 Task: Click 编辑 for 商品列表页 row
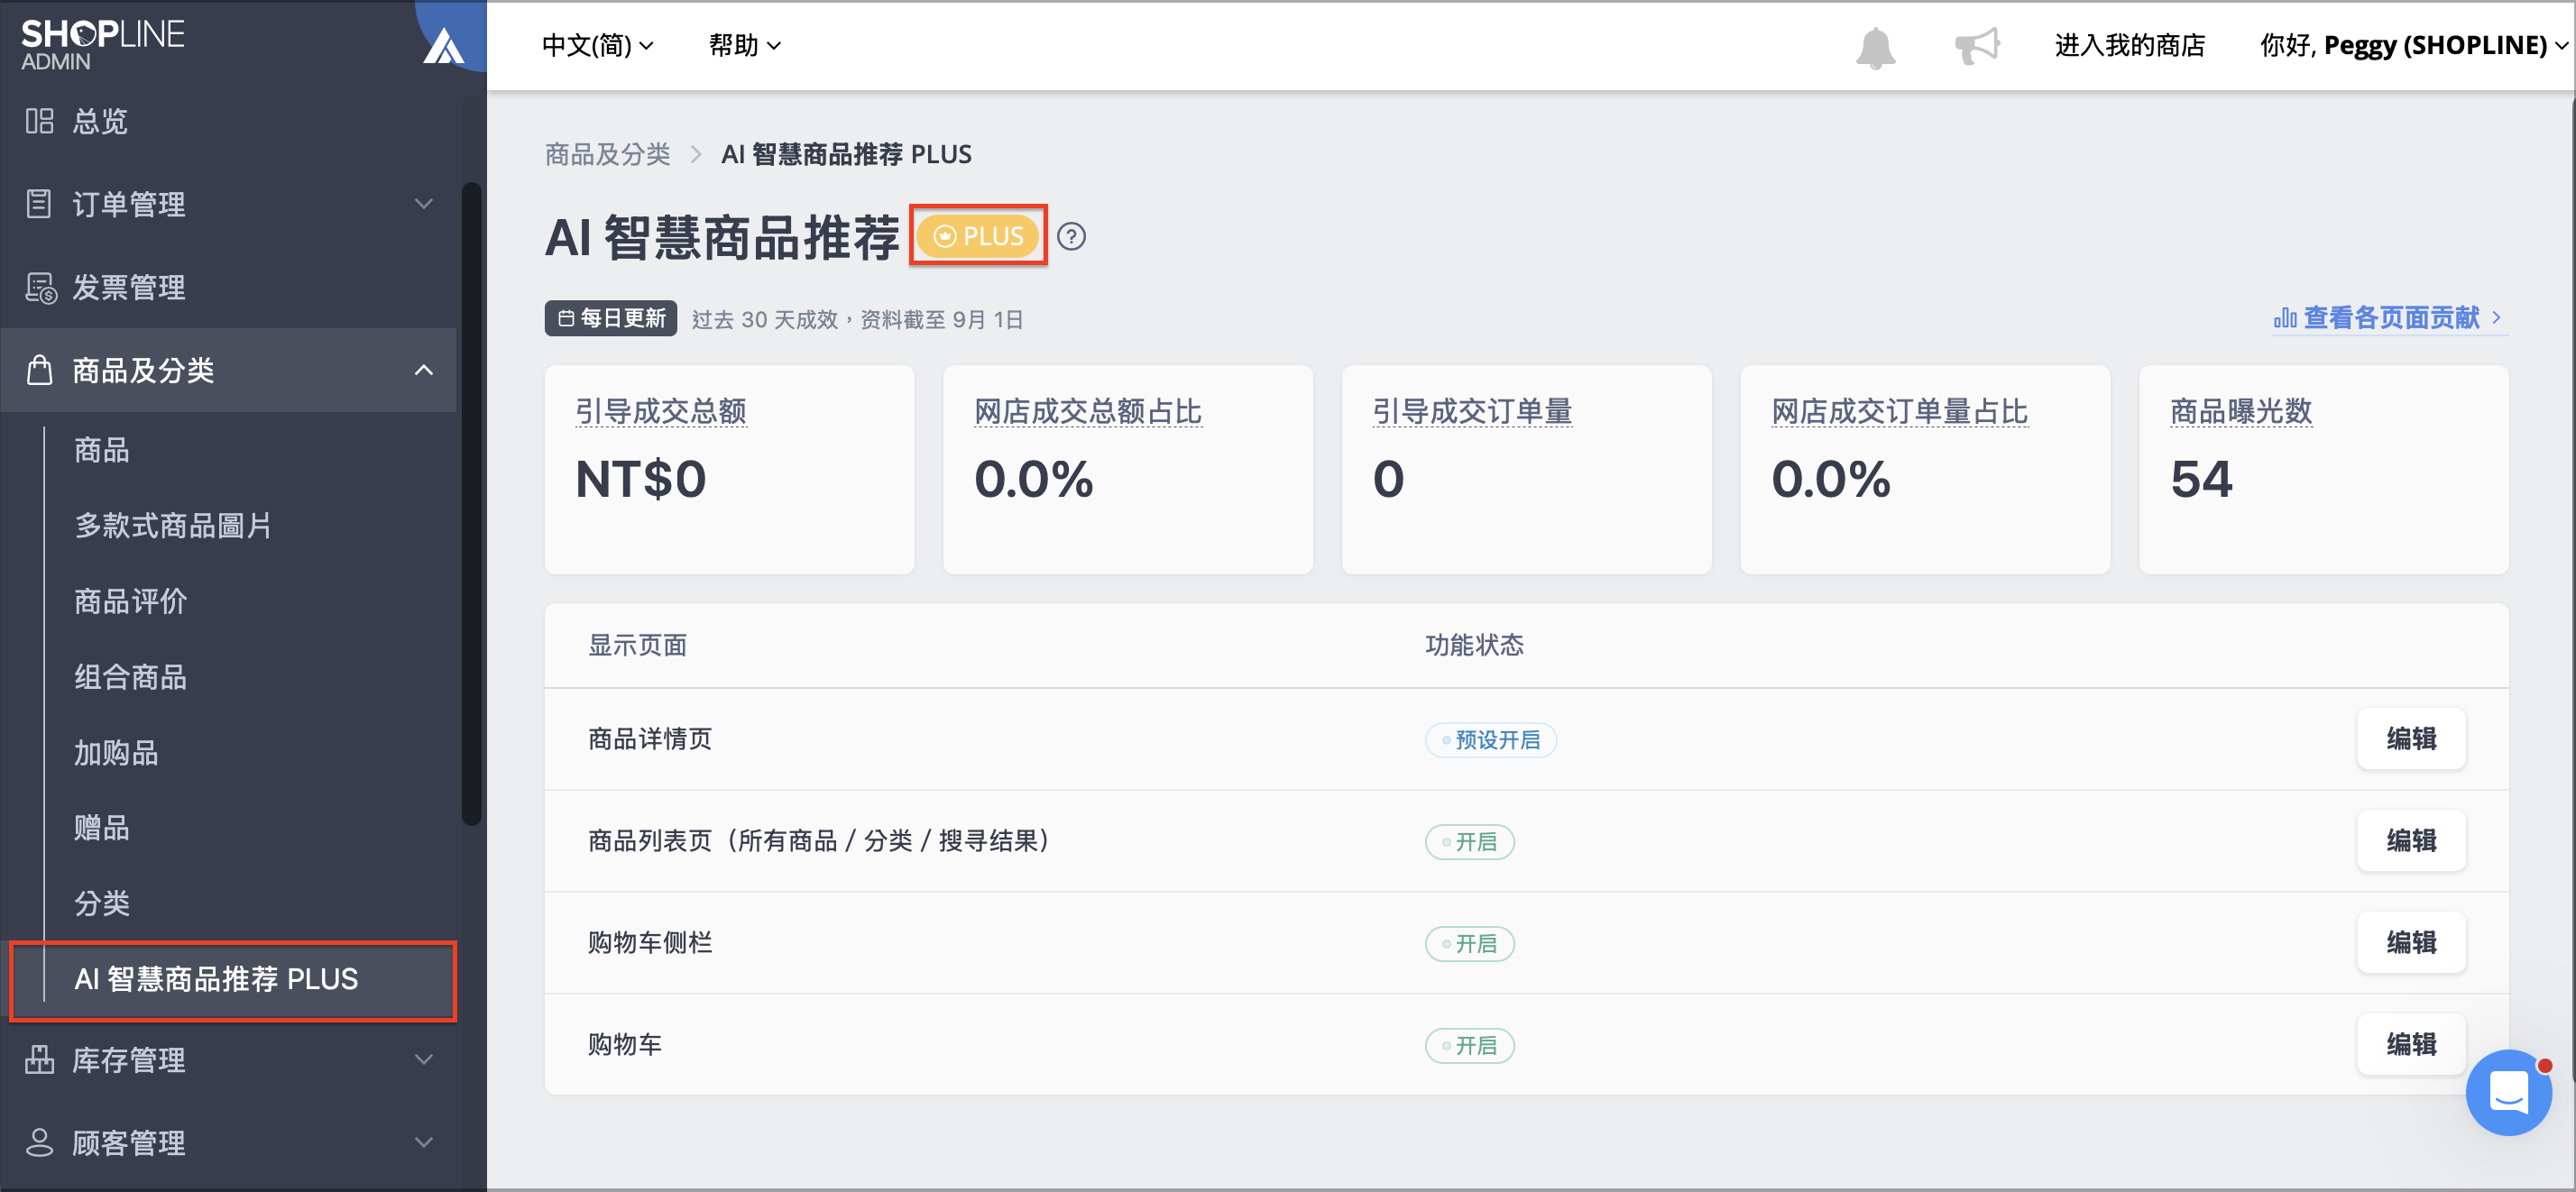(2411, 841)
